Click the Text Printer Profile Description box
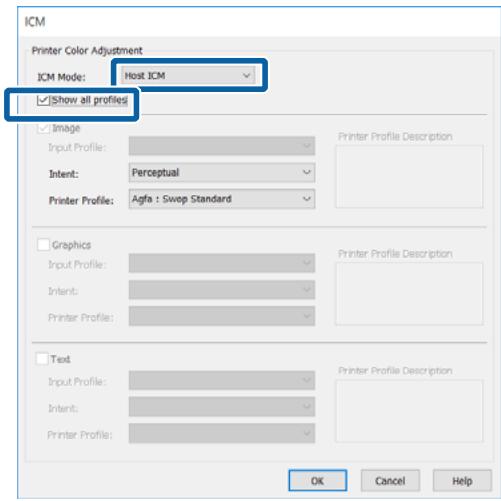 click(x=409, y=411)
